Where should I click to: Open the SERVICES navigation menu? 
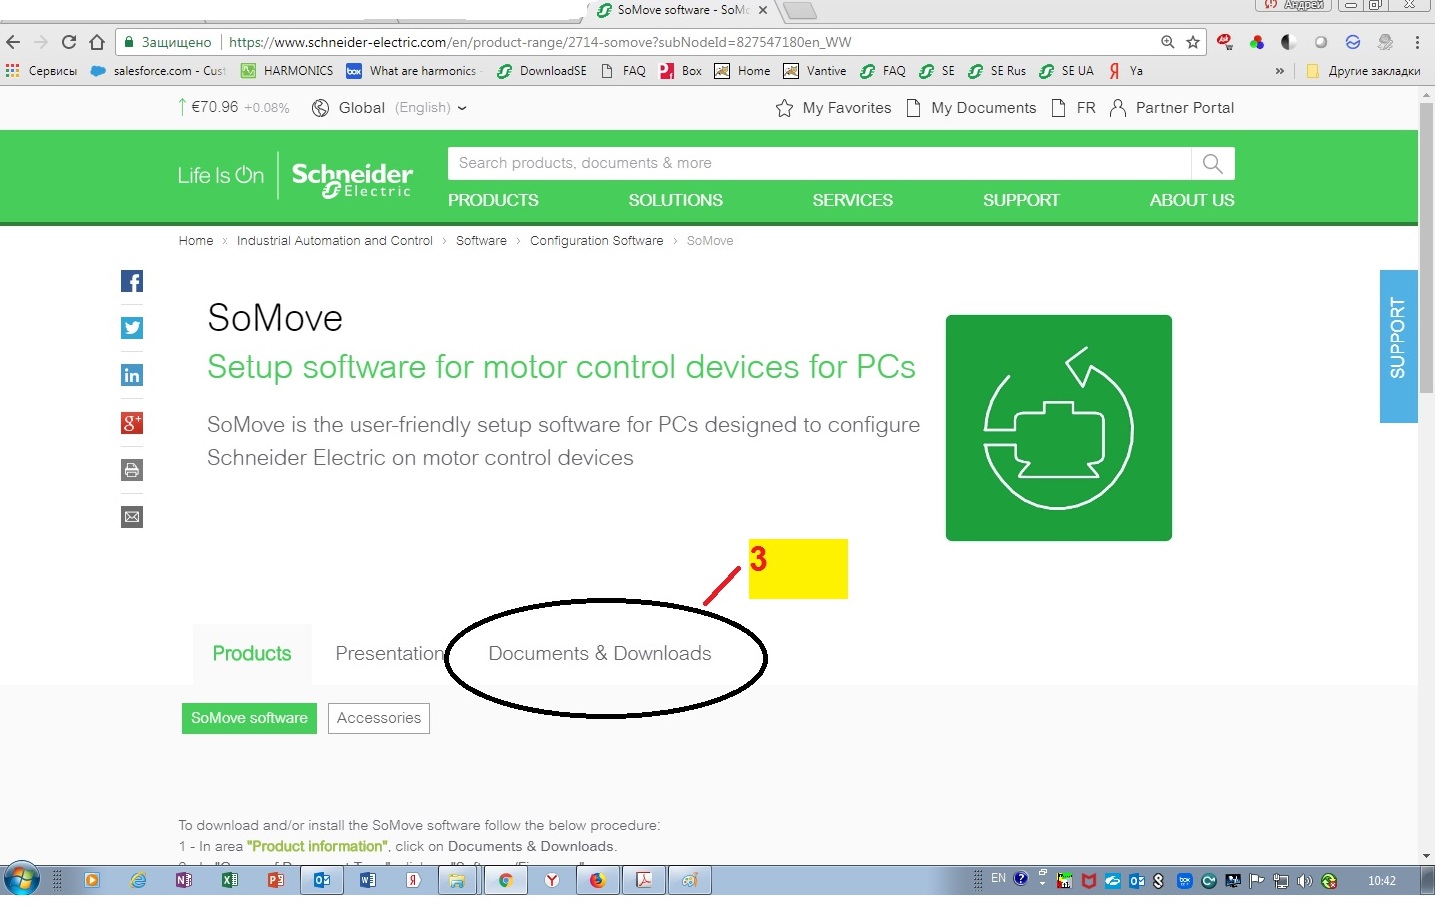pos(853,200)
